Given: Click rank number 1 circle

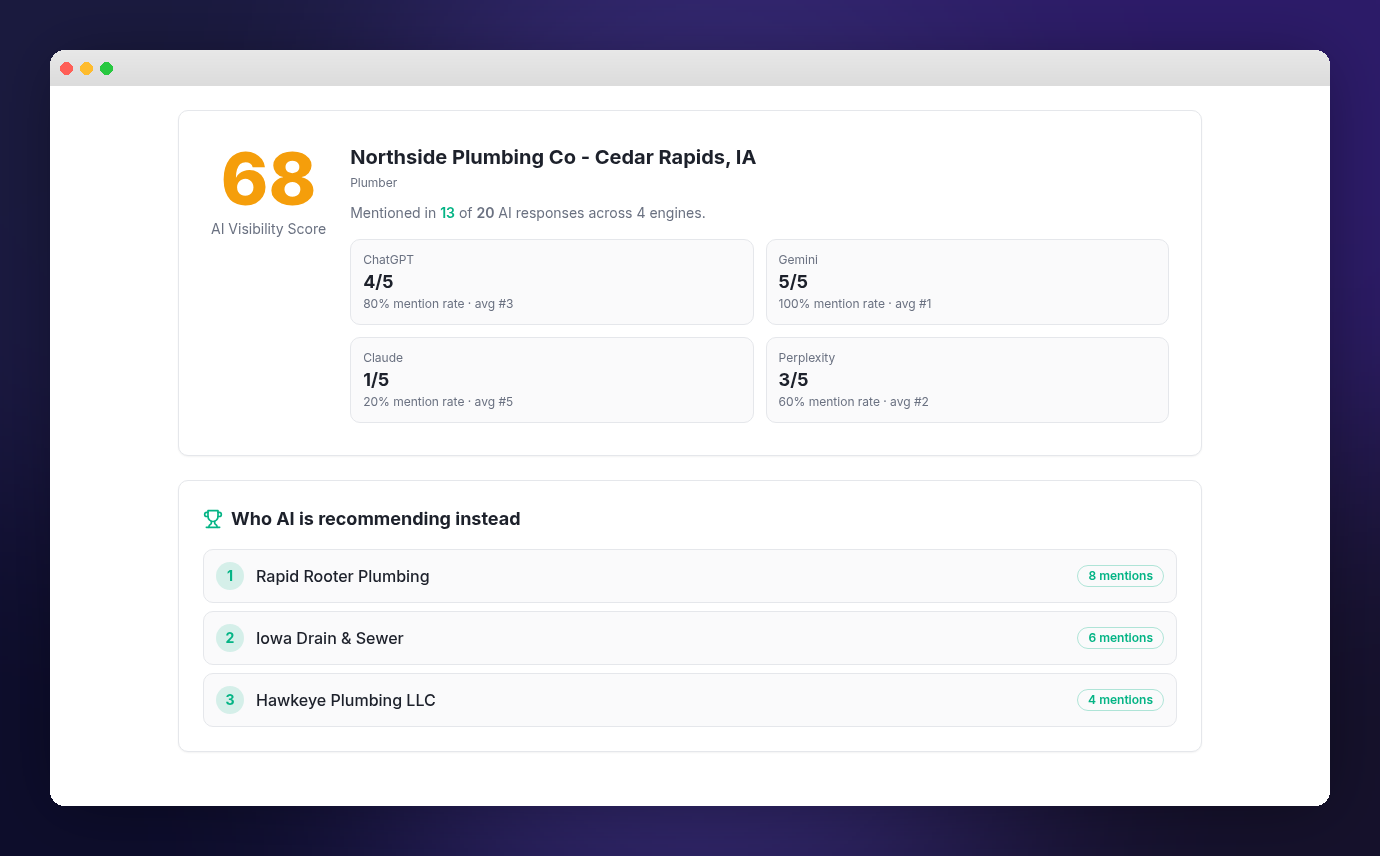Looking at the screenshot, I should pos(230,576).
